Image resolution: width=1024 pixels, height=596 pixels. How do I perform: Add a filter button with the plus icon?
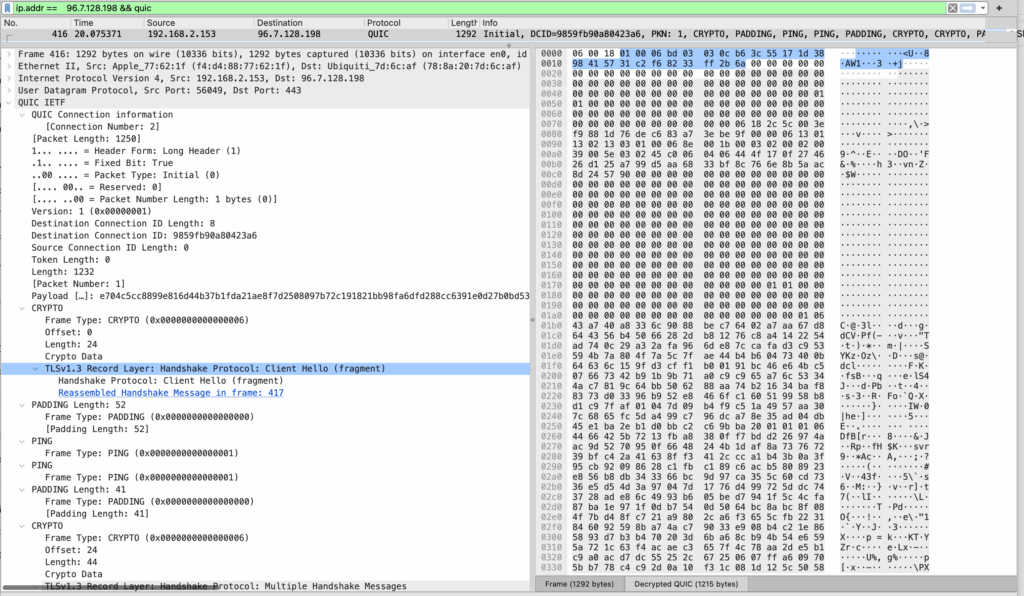pyautogui.click(x=999, y=8)
